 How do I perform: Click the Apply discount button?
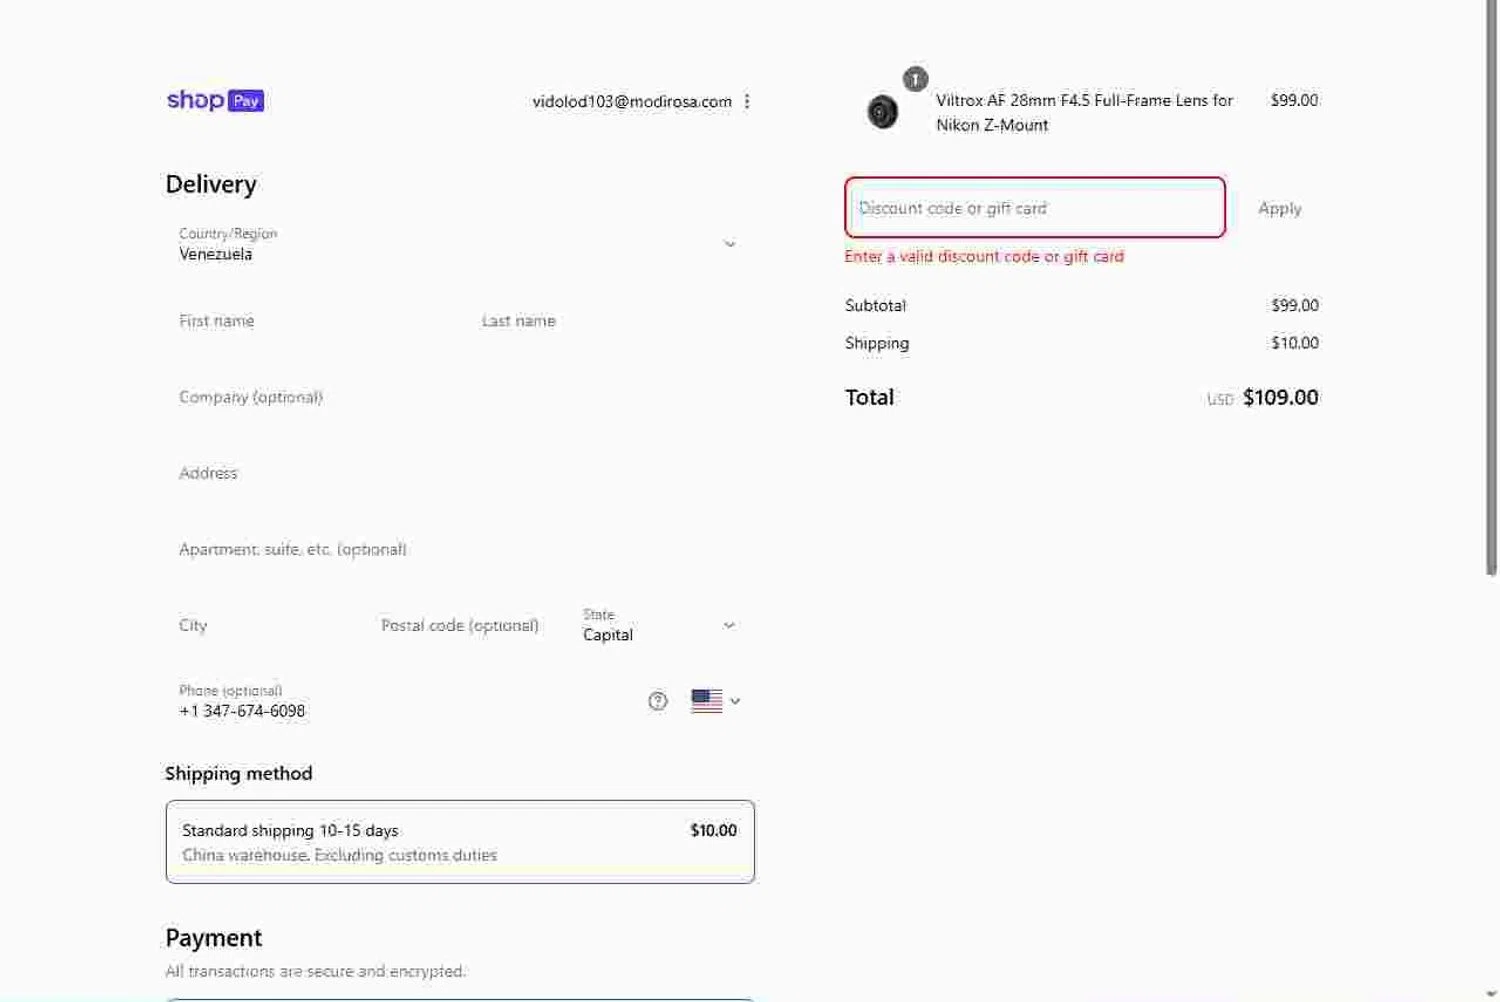1279,208
